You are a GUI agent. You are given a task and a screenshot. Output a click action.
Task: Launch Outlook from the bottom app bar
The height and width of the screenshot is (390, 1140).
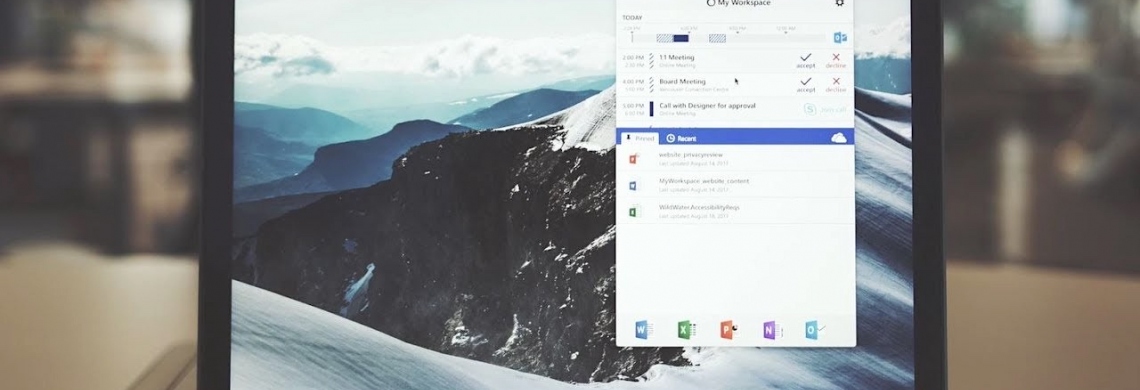point(814,330)
